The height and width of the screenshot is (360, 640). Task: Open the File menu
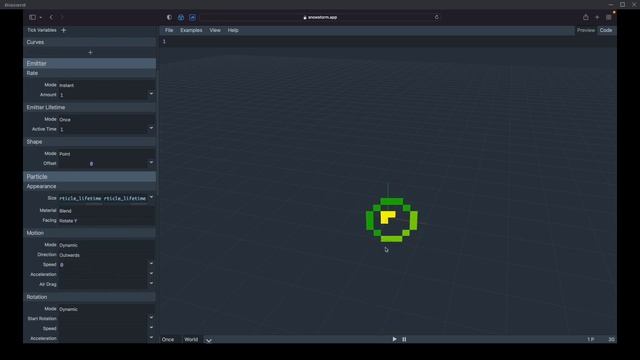point(169,30)
